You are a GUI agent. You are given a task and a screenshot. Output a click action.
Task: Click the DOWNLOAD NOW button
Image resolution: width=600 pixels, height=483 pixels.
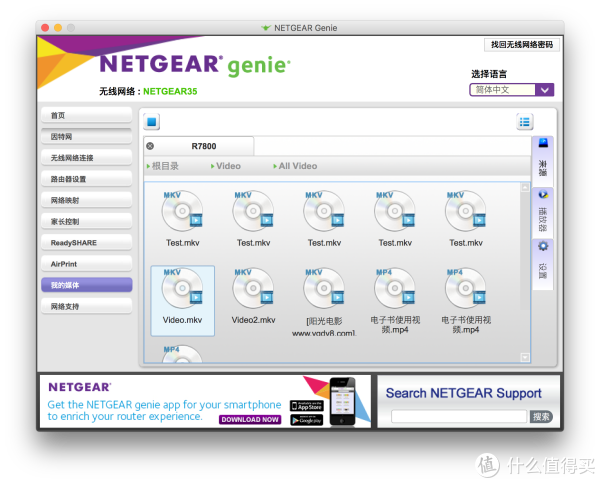(x=250, y=419)
